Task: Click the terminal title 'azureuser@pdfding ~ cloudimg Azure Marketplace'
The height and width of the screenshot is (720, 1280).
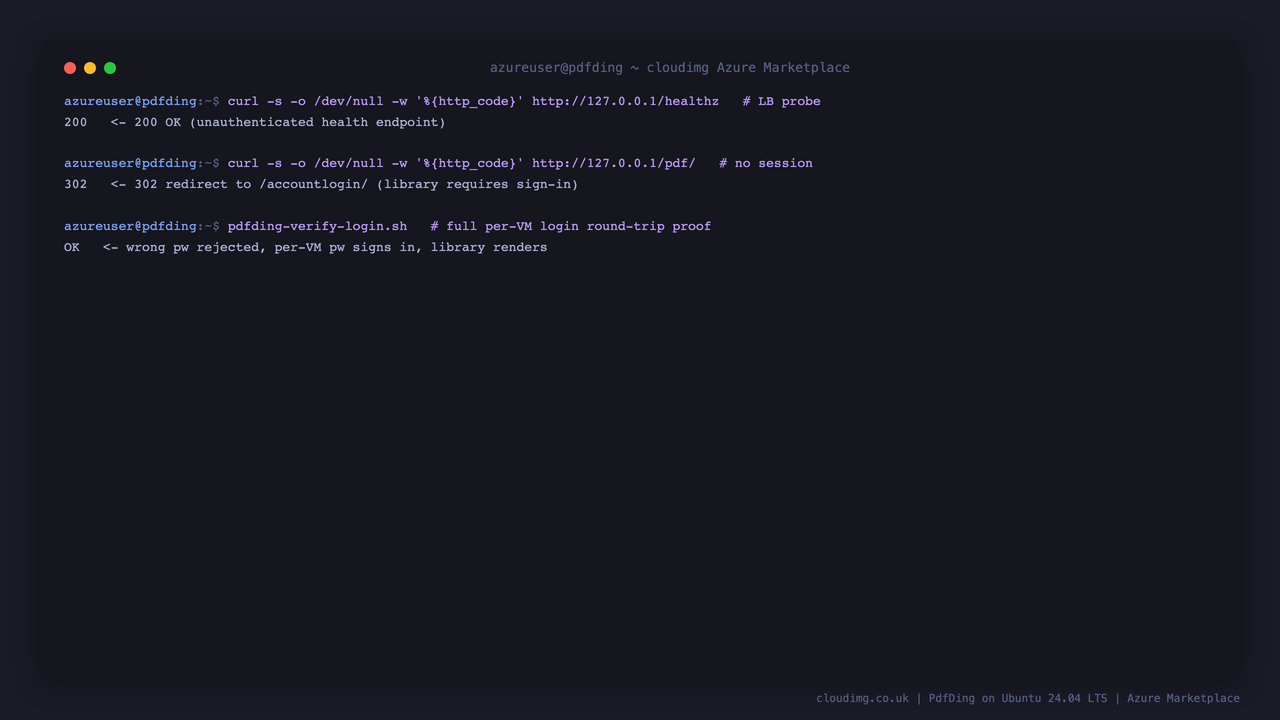Action: click(670, 68)
